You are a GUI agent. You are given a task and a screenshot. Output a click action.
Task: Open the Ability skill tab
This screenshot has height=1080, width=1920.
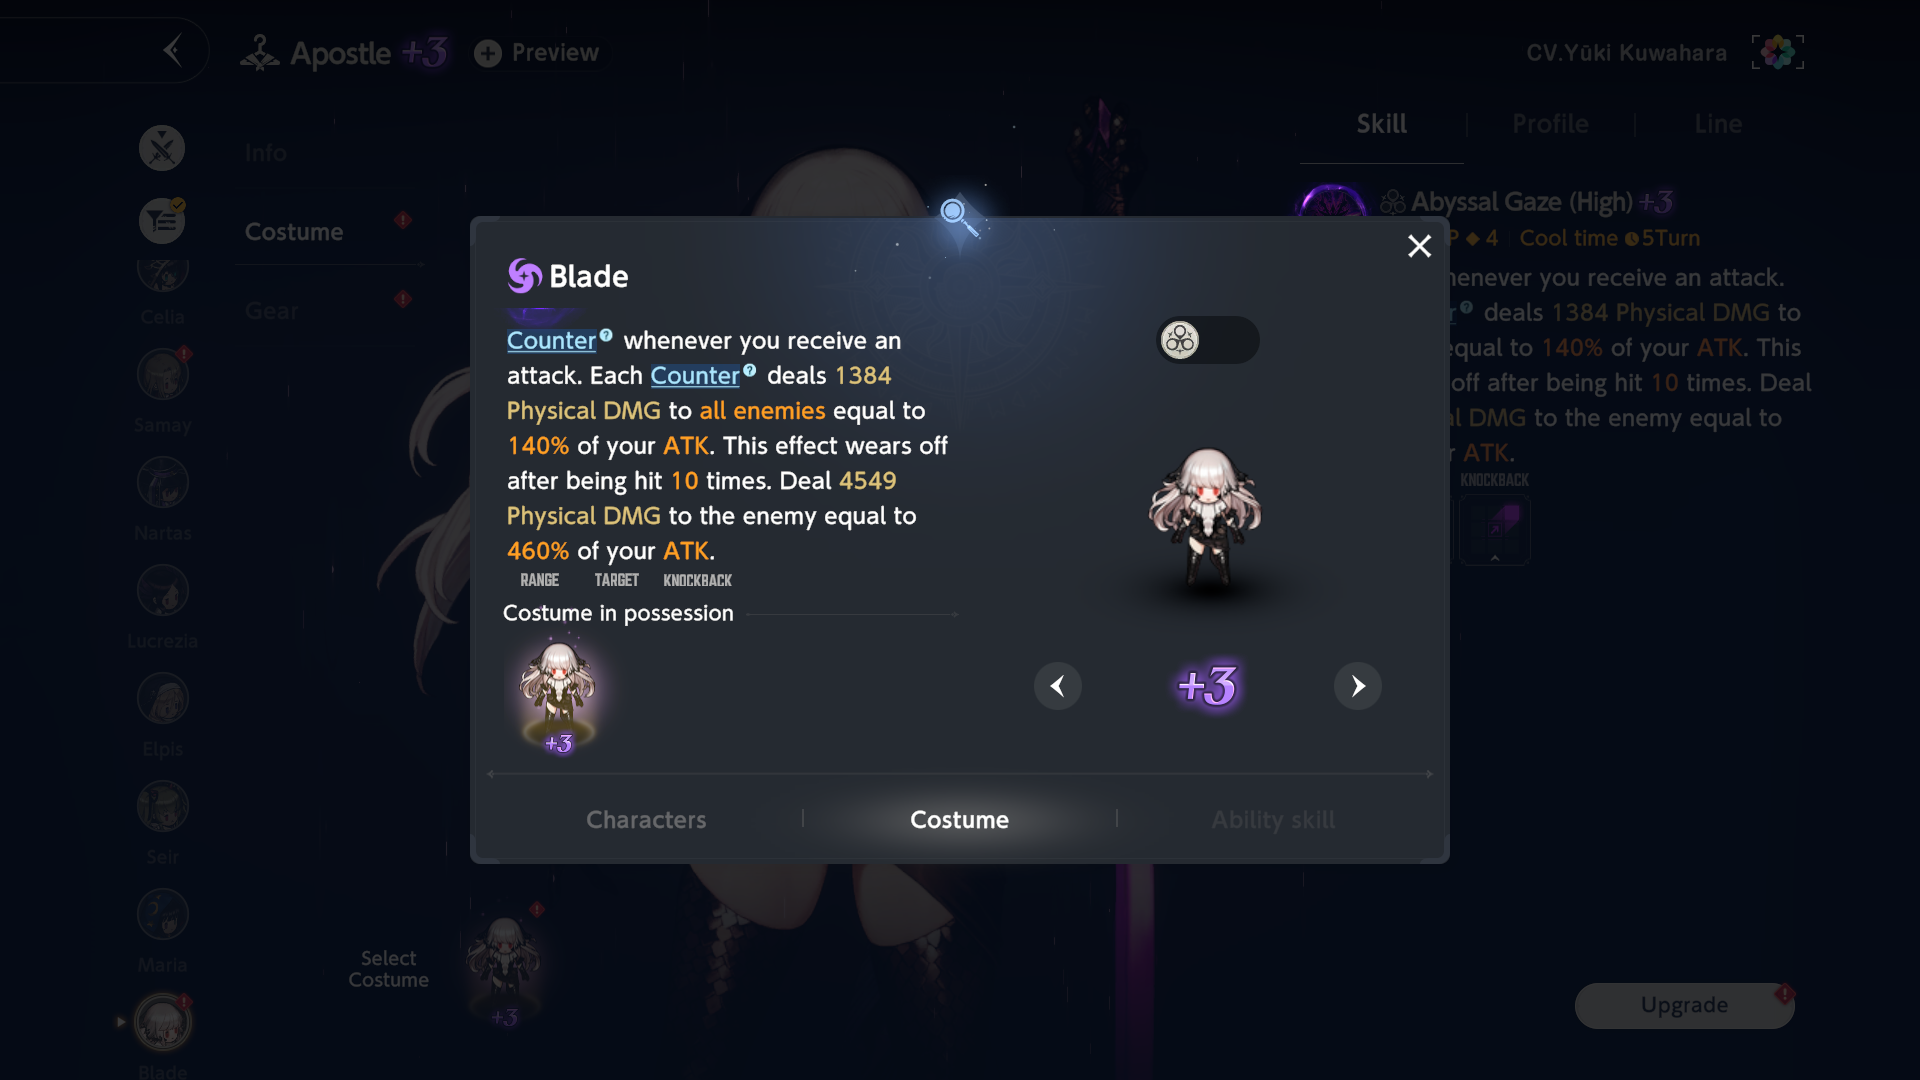point(1272,820)
